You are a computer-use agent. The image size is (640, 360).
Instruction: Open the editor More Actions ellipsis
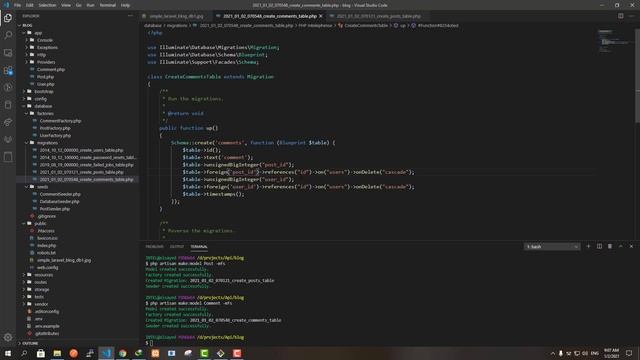click(631, 16)
